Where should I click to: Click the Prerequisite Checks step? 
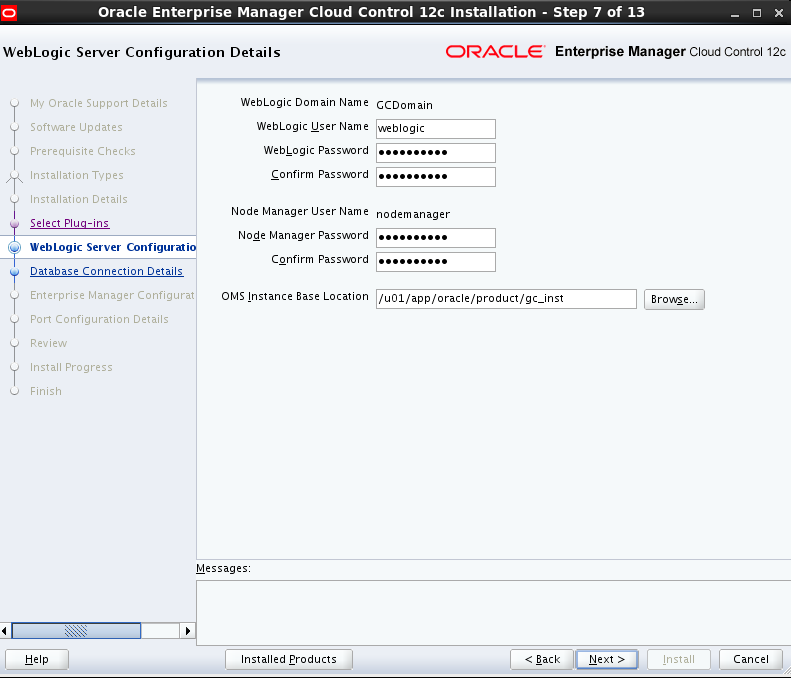[x=83, y=151]
